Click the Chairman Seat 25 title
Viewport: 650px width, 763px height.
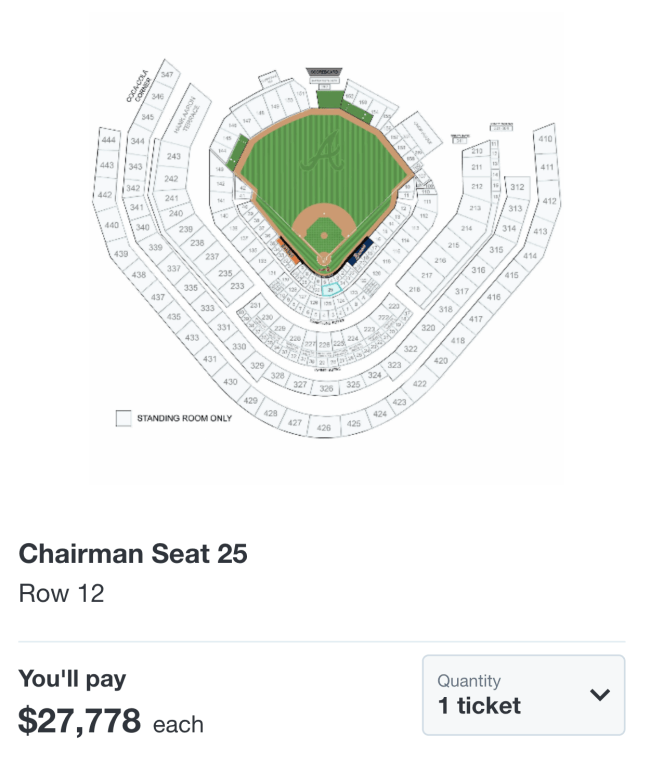click(133, 553)
